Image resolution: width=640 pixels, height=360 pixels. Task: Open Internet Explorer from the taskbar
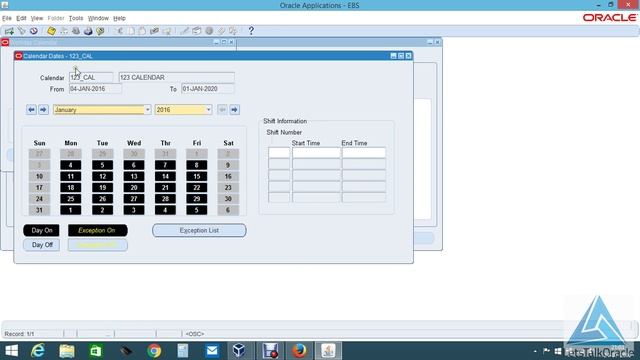pos(38,351)
